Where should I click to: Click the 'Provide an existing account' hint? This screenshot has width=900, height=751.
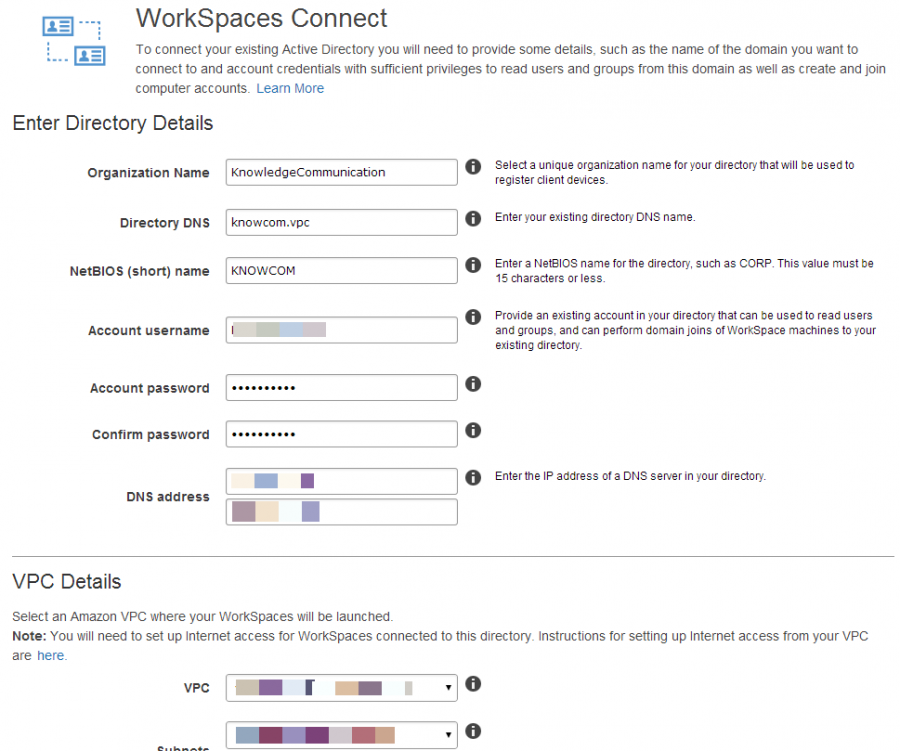click(685, 330)
